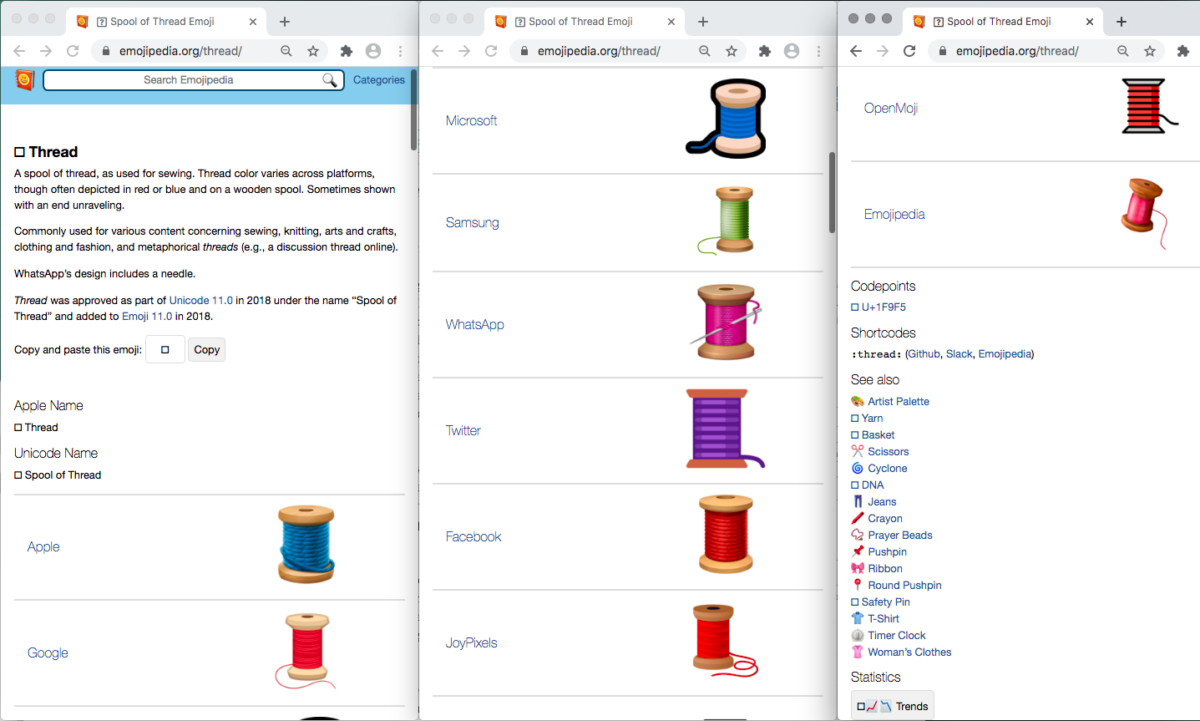The height and width of the screenshot is (721, 1200).
Task: Click the bookmark star in the window showing Samsung
Action: coord(732,51)
